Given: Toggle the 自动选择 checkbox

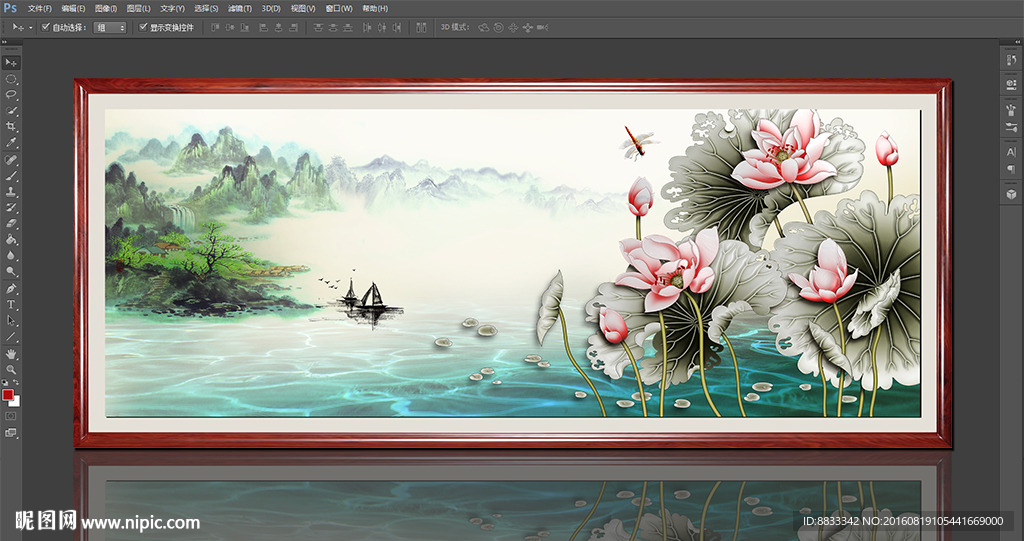Looking at the screenshot, I should click(x=46, y=27).
